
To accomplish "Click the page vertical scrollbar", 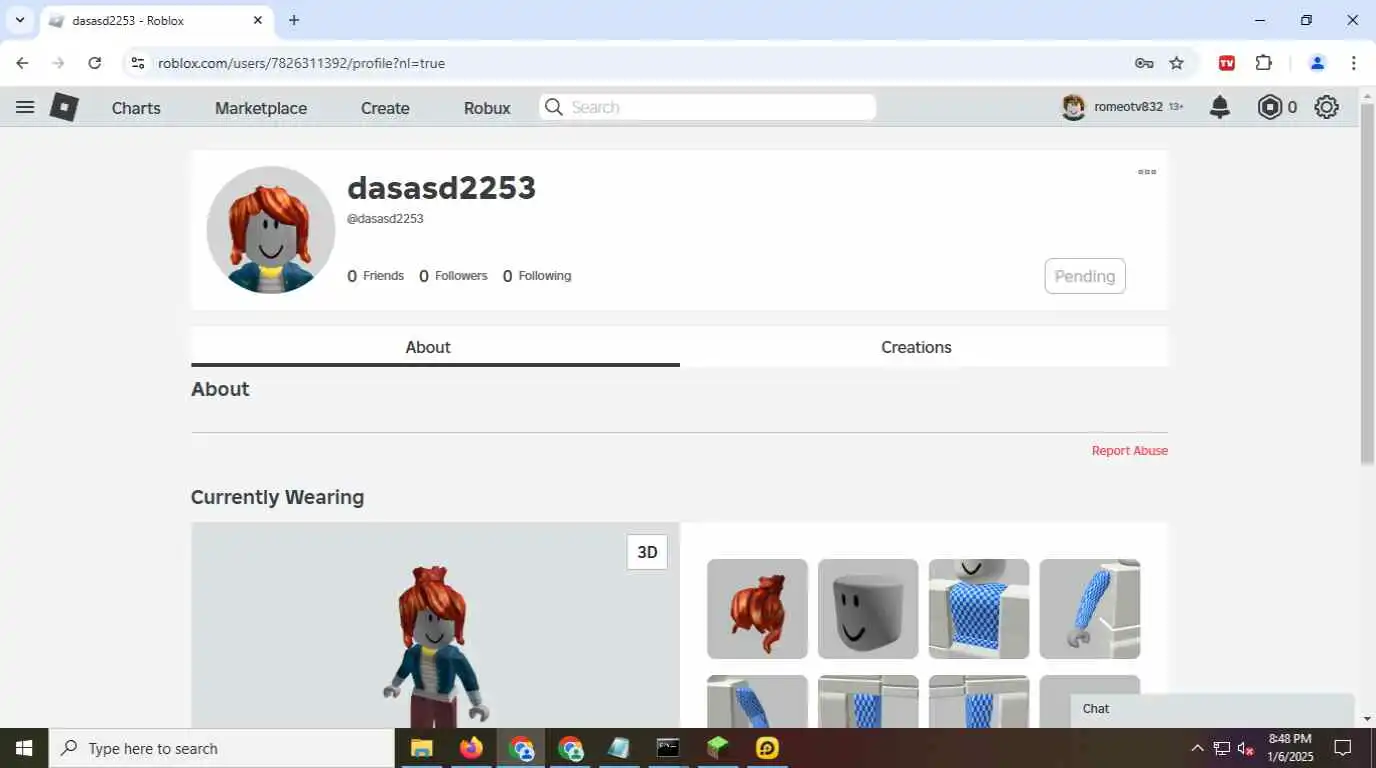I will (1367, 283).
